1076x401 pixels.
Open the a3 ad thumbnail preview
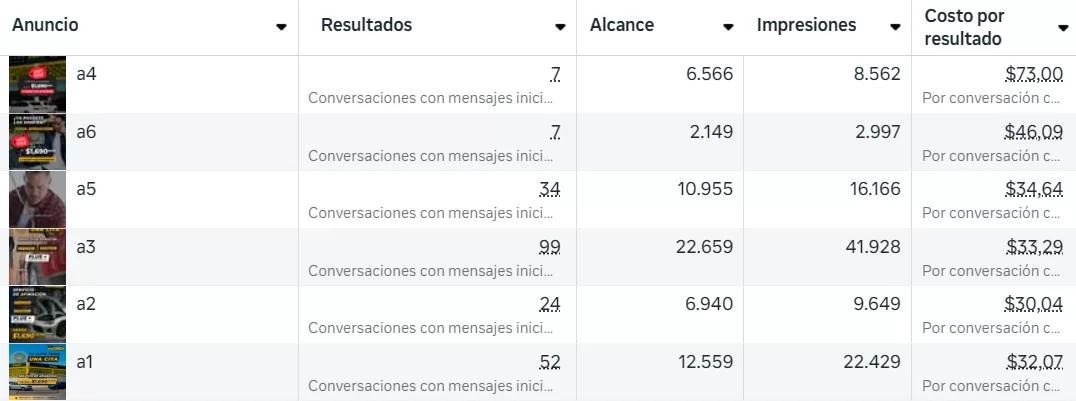click(x=37, y=257)
